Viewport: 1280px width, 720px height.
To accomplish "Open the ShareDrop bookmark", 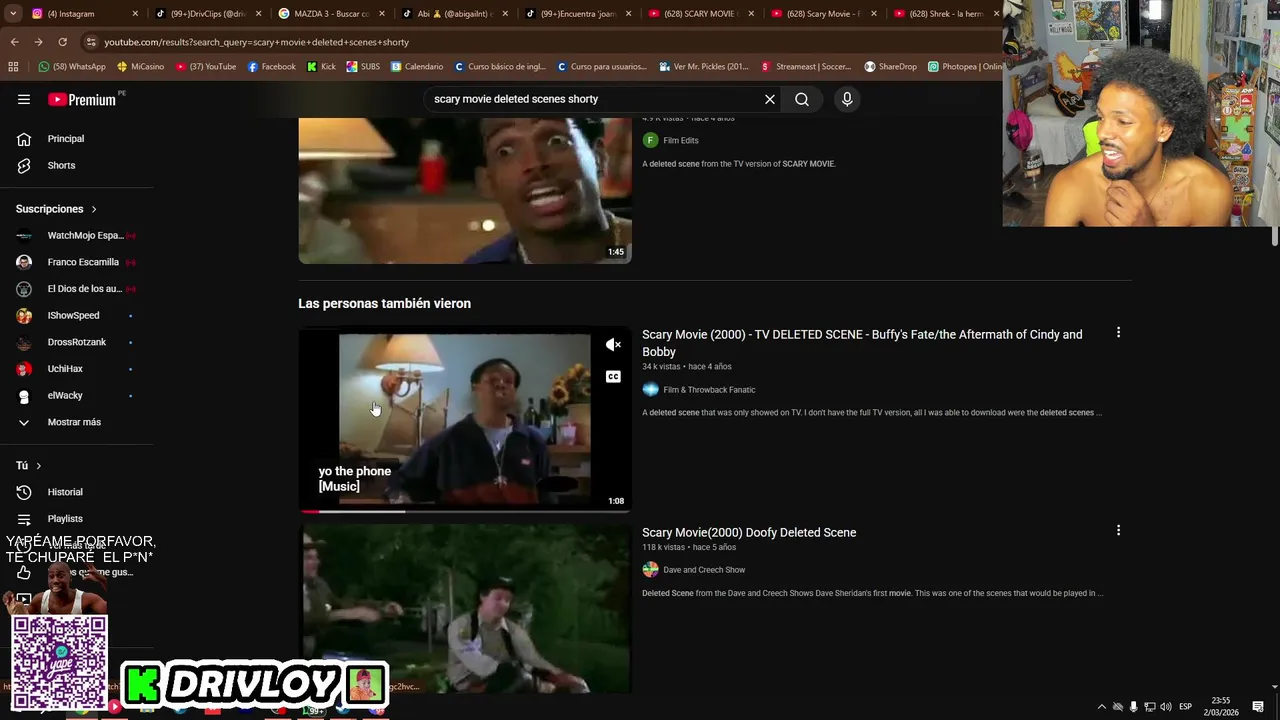I will pyautogui.click(x=890, y=67).
